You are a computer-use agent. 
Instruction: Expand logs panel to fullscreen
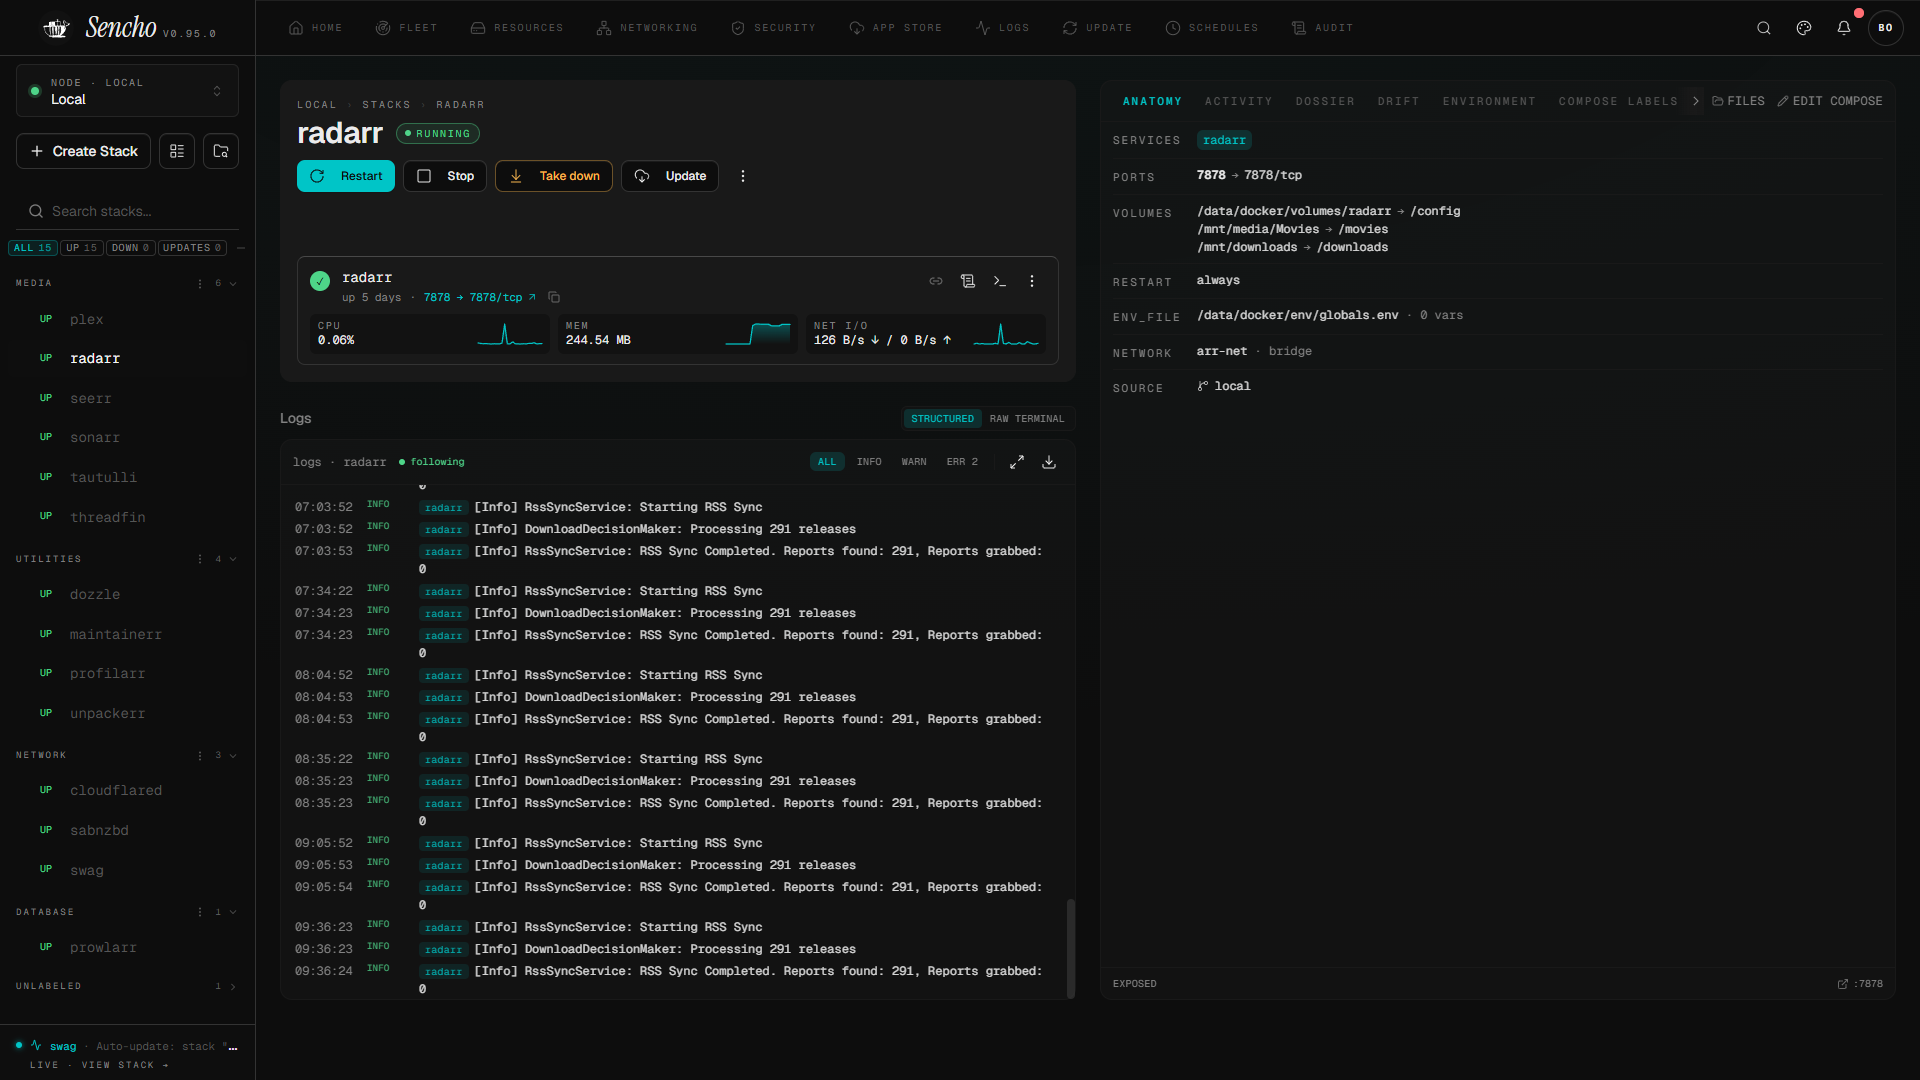pos(1017,462)
